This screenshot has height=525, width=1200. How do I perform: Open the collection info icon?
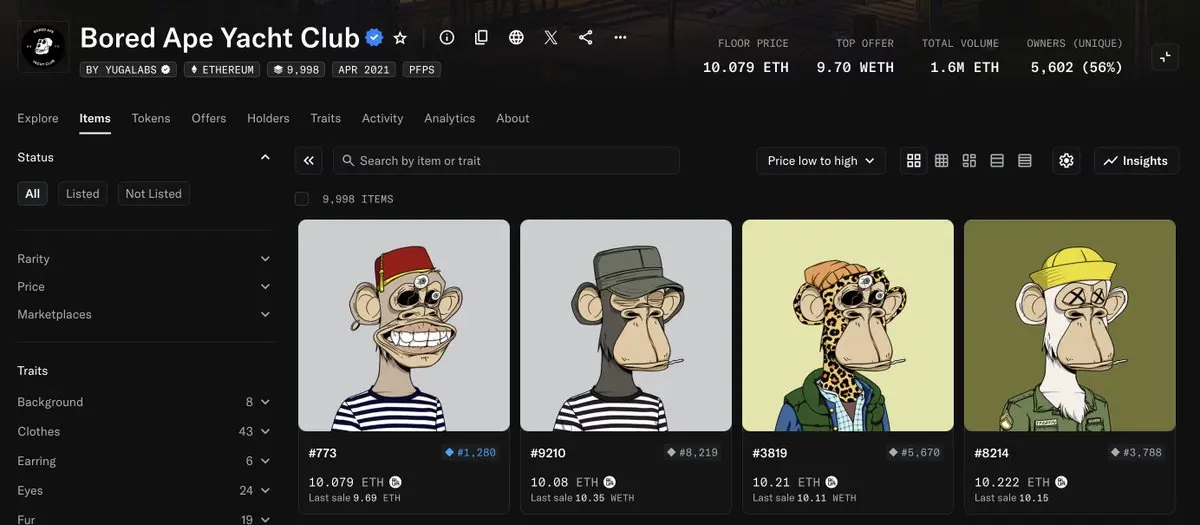coord(447,38)
